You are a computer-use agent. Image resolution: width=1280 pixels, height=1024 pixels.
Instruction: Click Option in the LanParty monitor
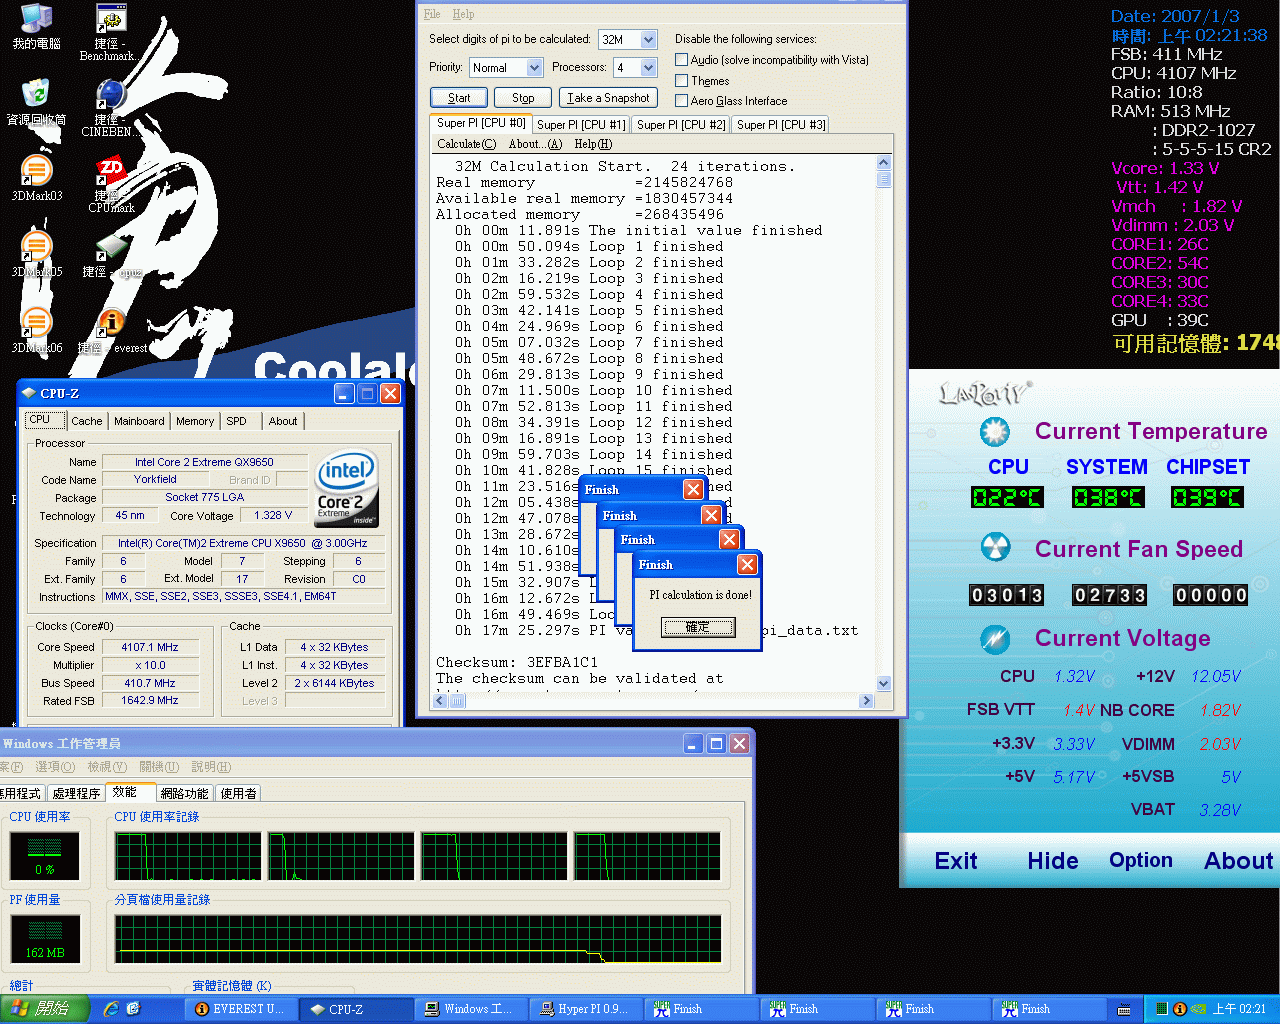1141,860
